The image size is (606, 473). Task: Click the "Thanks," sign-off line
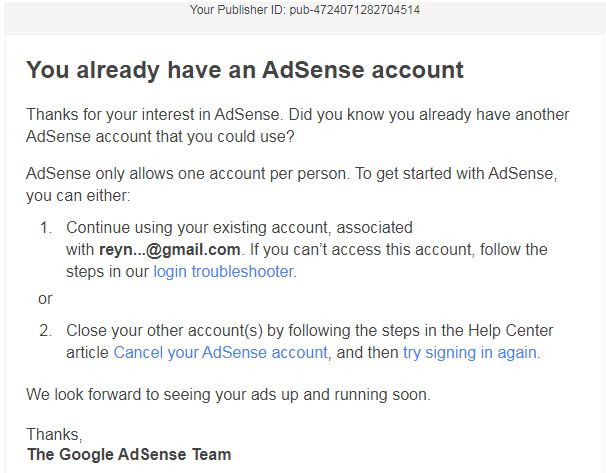coord(54,434)
